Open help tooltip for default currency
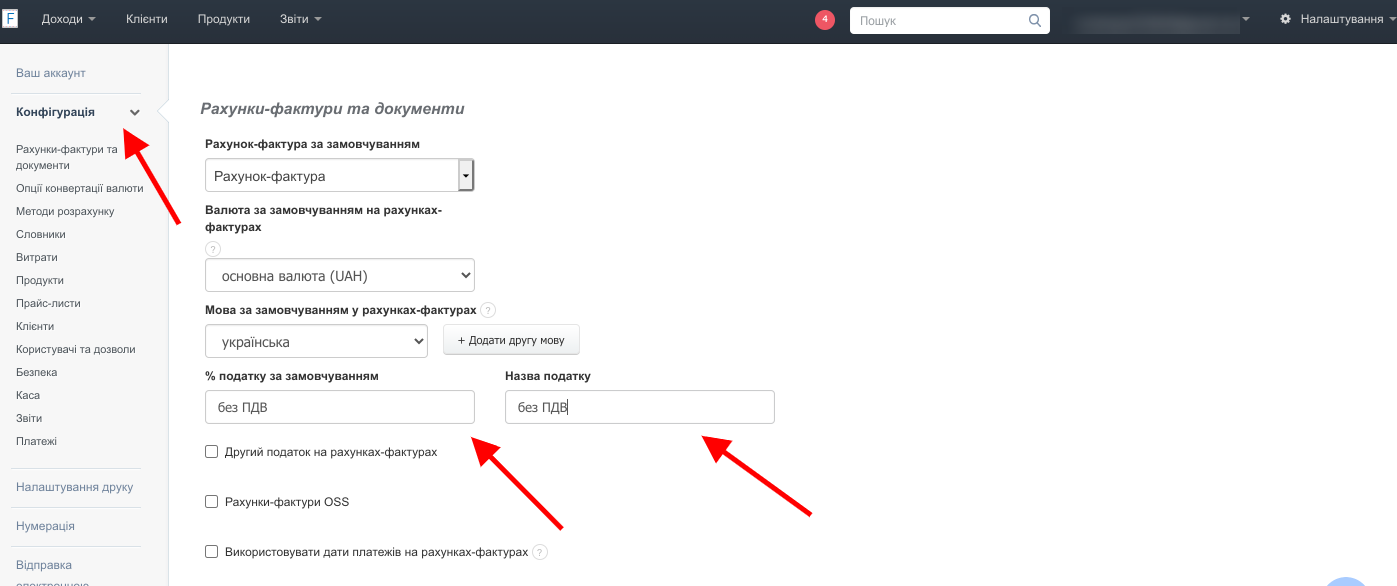 coord(212,249)
